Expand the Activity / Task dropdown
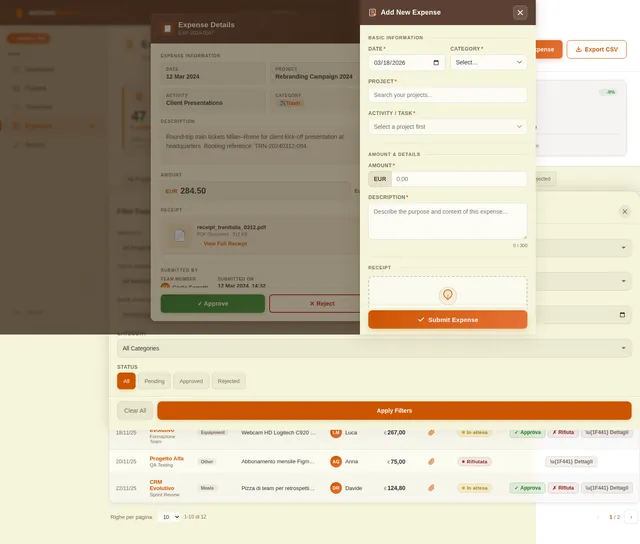Screen dimensions: 640x544 point(447,127)
